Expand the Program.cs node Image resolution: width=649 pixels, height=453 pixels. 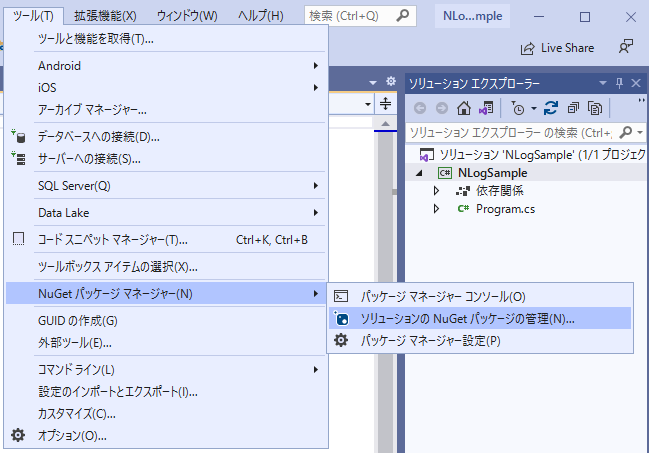coord(436,209)
